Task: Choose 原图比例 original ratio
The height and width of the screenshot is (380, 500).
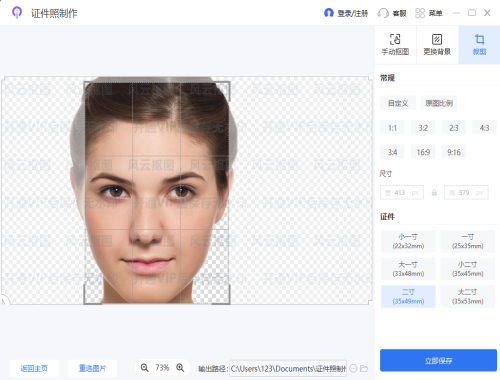Action: coord(439,103)
